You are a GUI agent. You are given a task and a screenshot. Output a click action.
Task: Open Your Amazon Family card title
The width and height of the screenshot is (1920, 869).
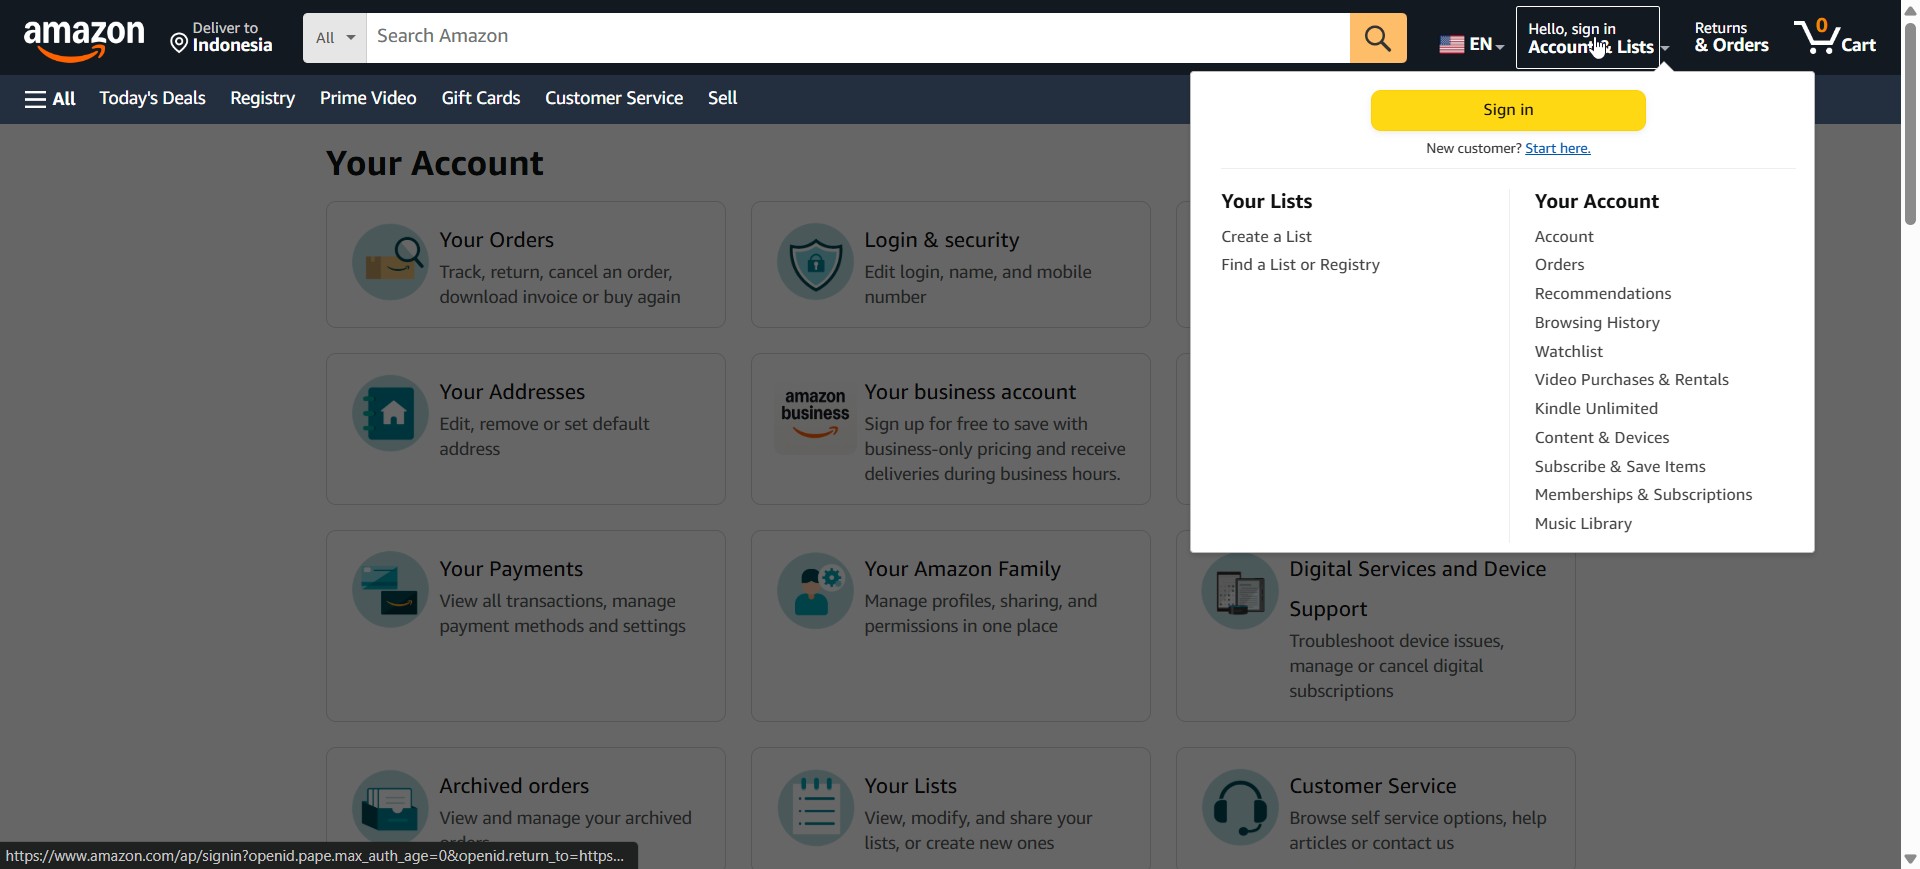coord(962,569)
